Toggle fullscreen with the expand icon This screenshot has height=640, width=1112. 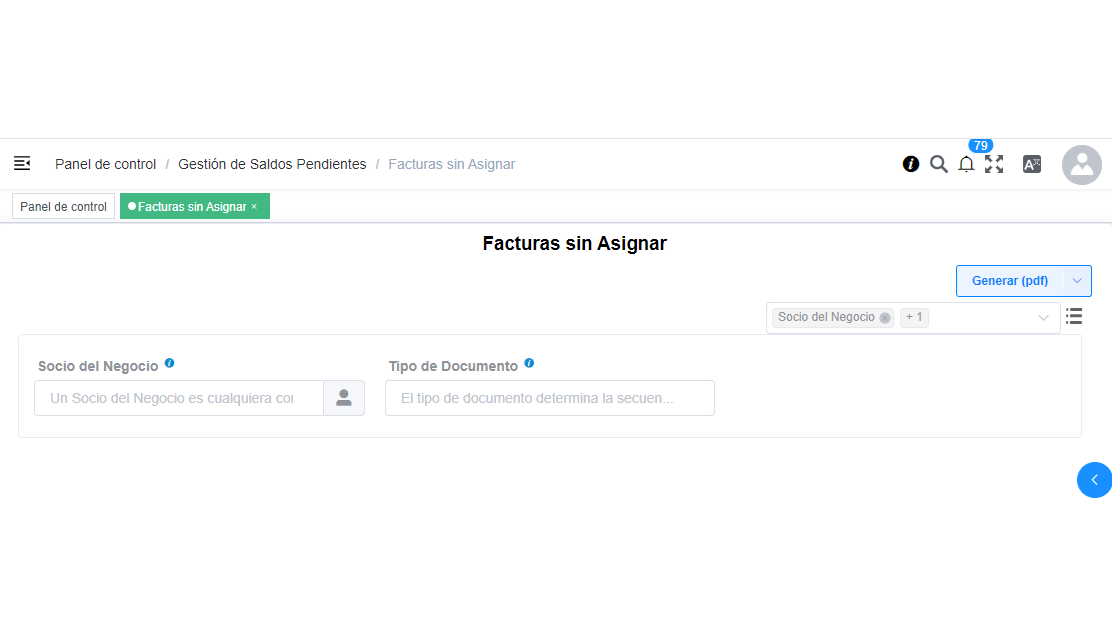tap(994, 163)
